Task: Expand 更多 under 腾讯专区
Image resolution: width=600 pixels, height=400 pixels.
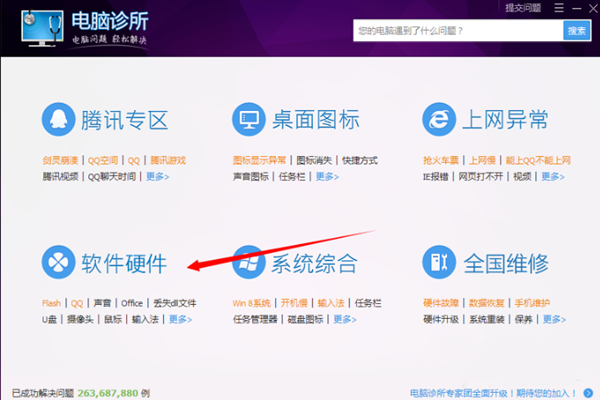Action: pos(158,177)
